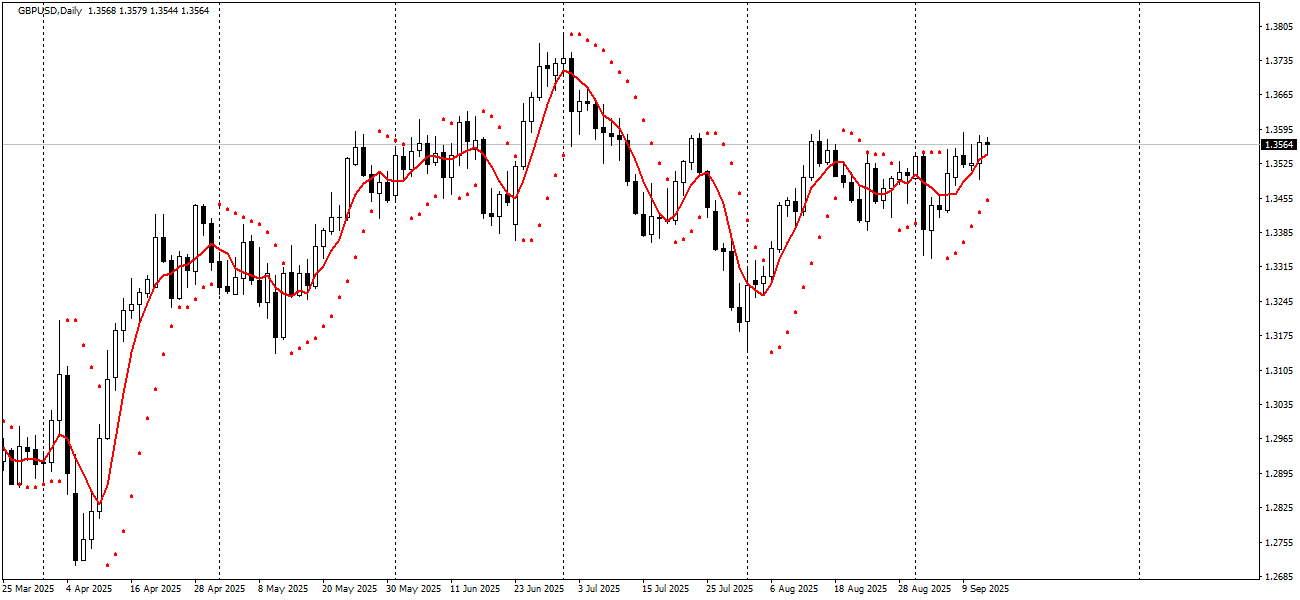Click the 6 Aug 2025 date label
1300x600 pixels.
[792, 589]
